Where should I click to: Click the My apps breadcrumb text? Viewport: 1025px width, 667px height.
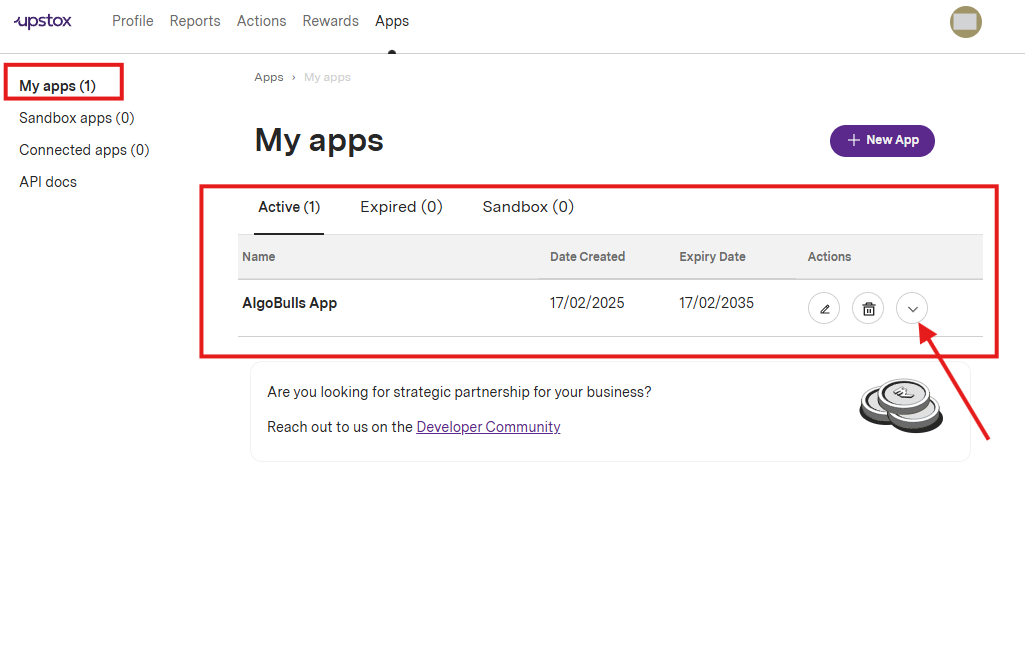328,77
